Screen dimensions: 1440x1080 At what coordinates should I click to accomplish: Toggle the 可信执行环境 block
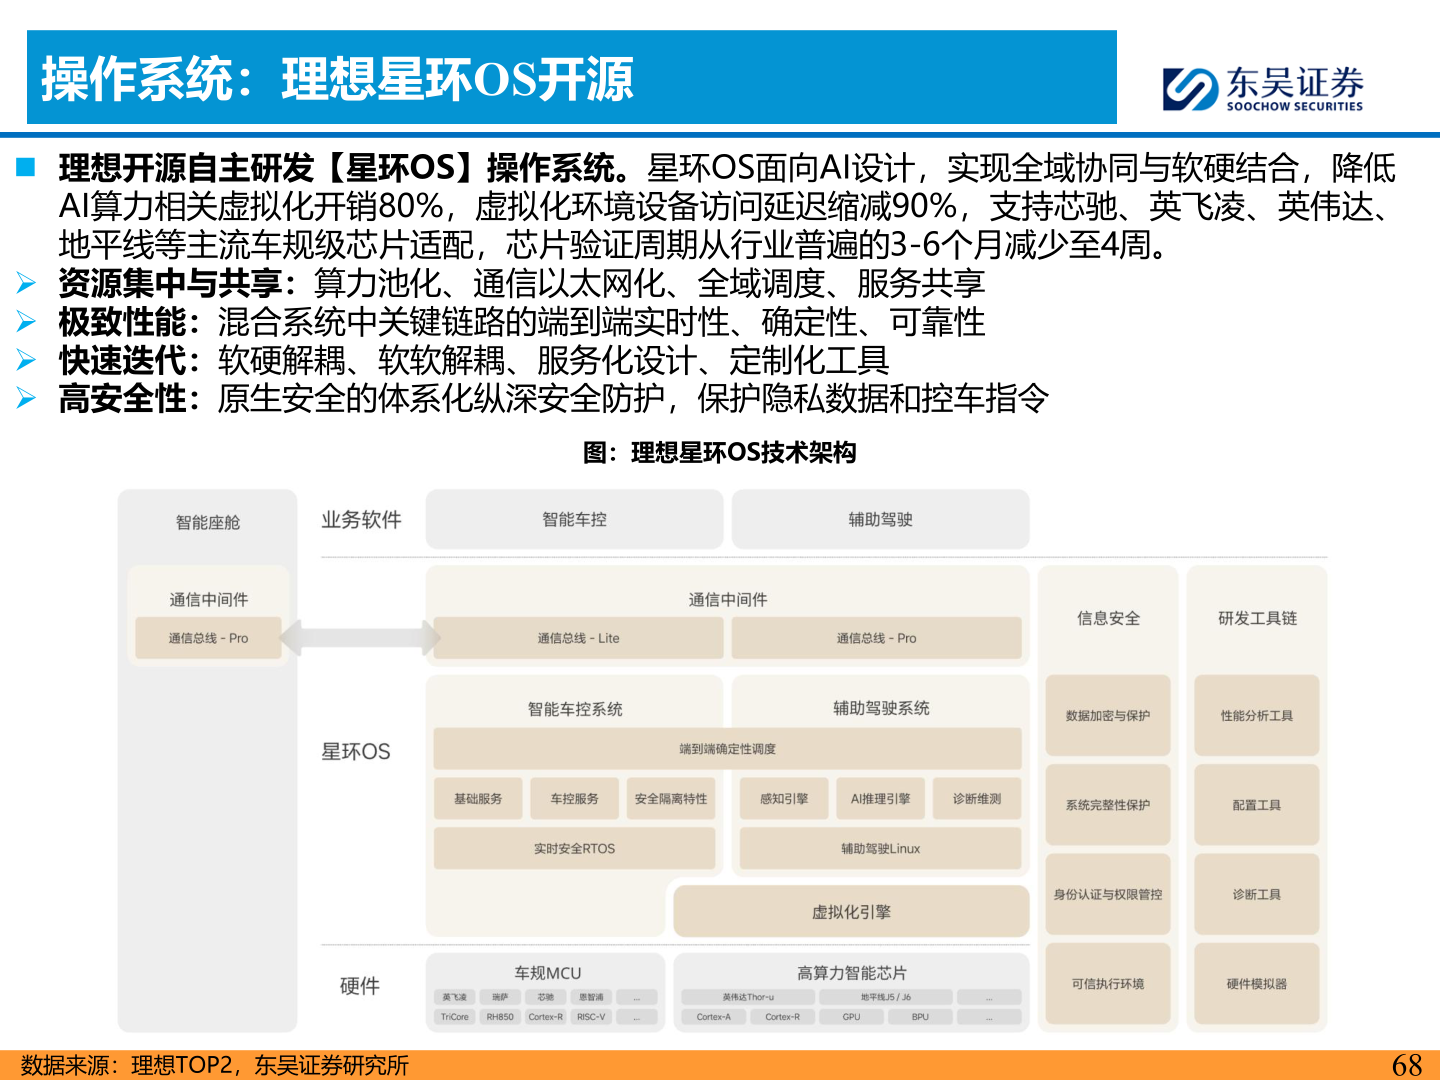pyautogui.click(x=1107, y=981)
